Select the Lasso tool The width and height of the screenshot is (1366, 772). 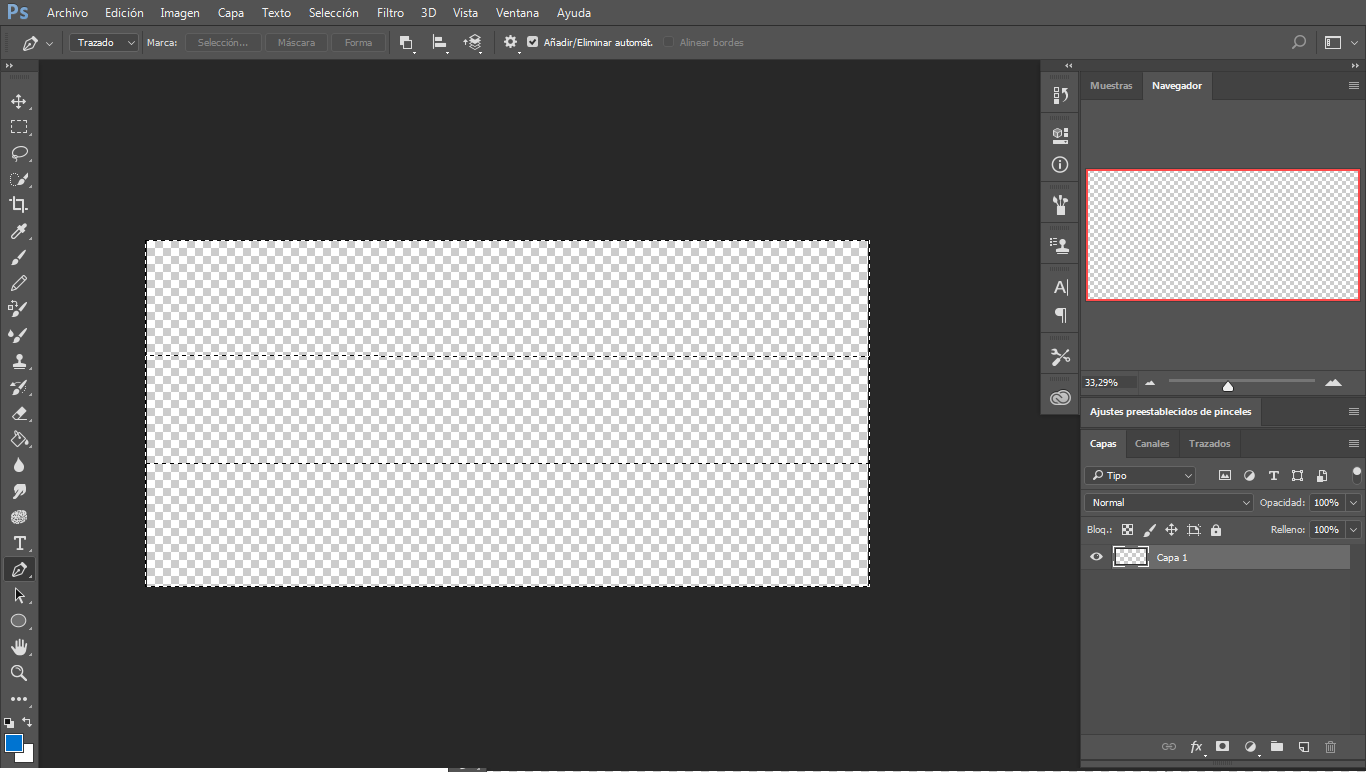(18, 154)
